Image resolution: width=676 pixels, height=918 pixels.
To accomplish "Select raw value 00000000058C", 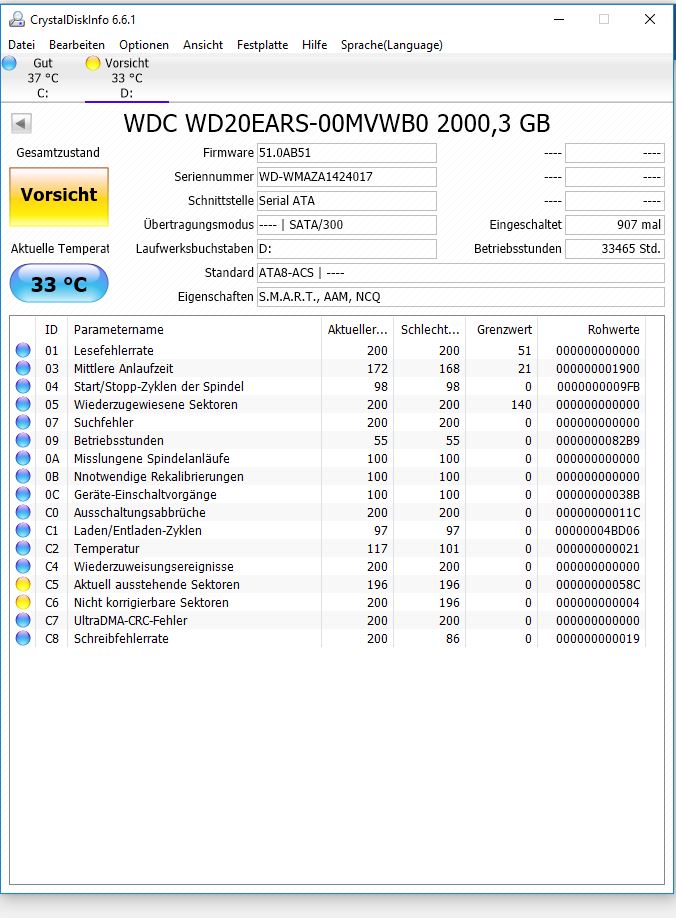I will coord(598,584).
